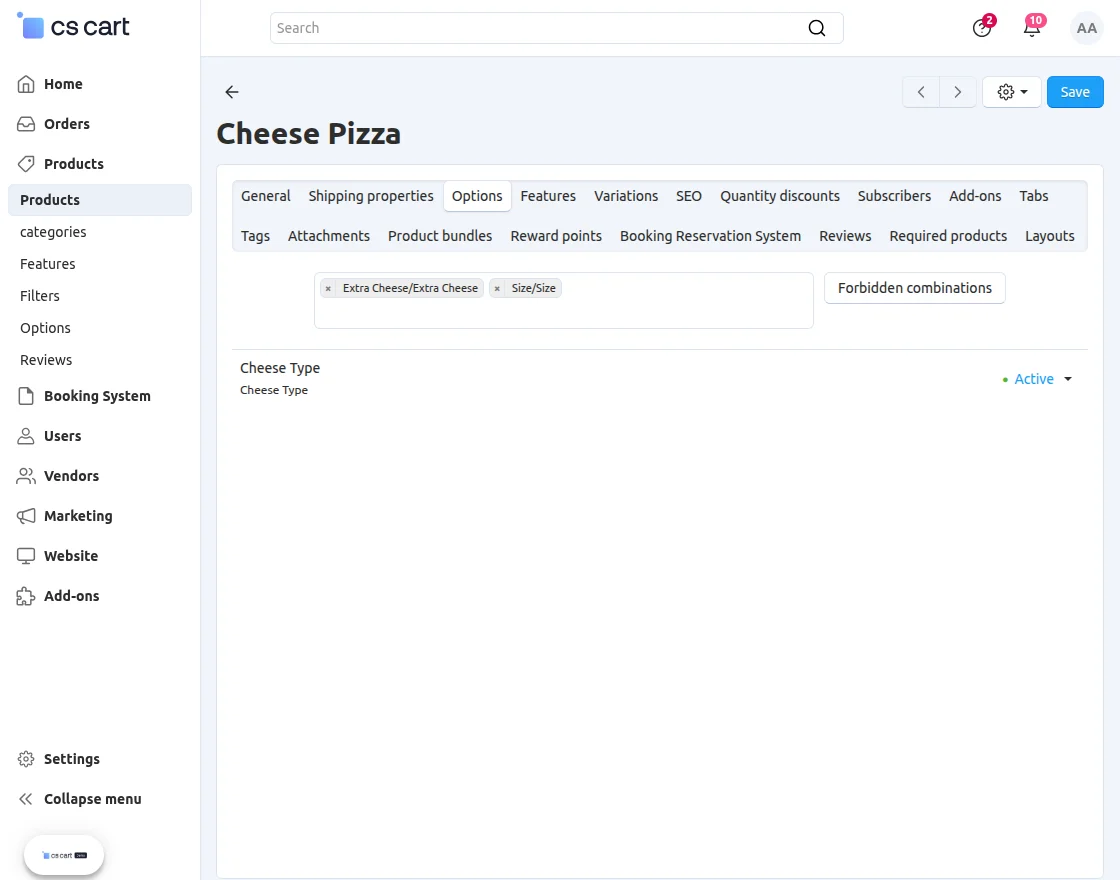The image size is (1120, 880).
Task: Open the AA account menu
Action: pyautogui.click(x=1086, y=28)
